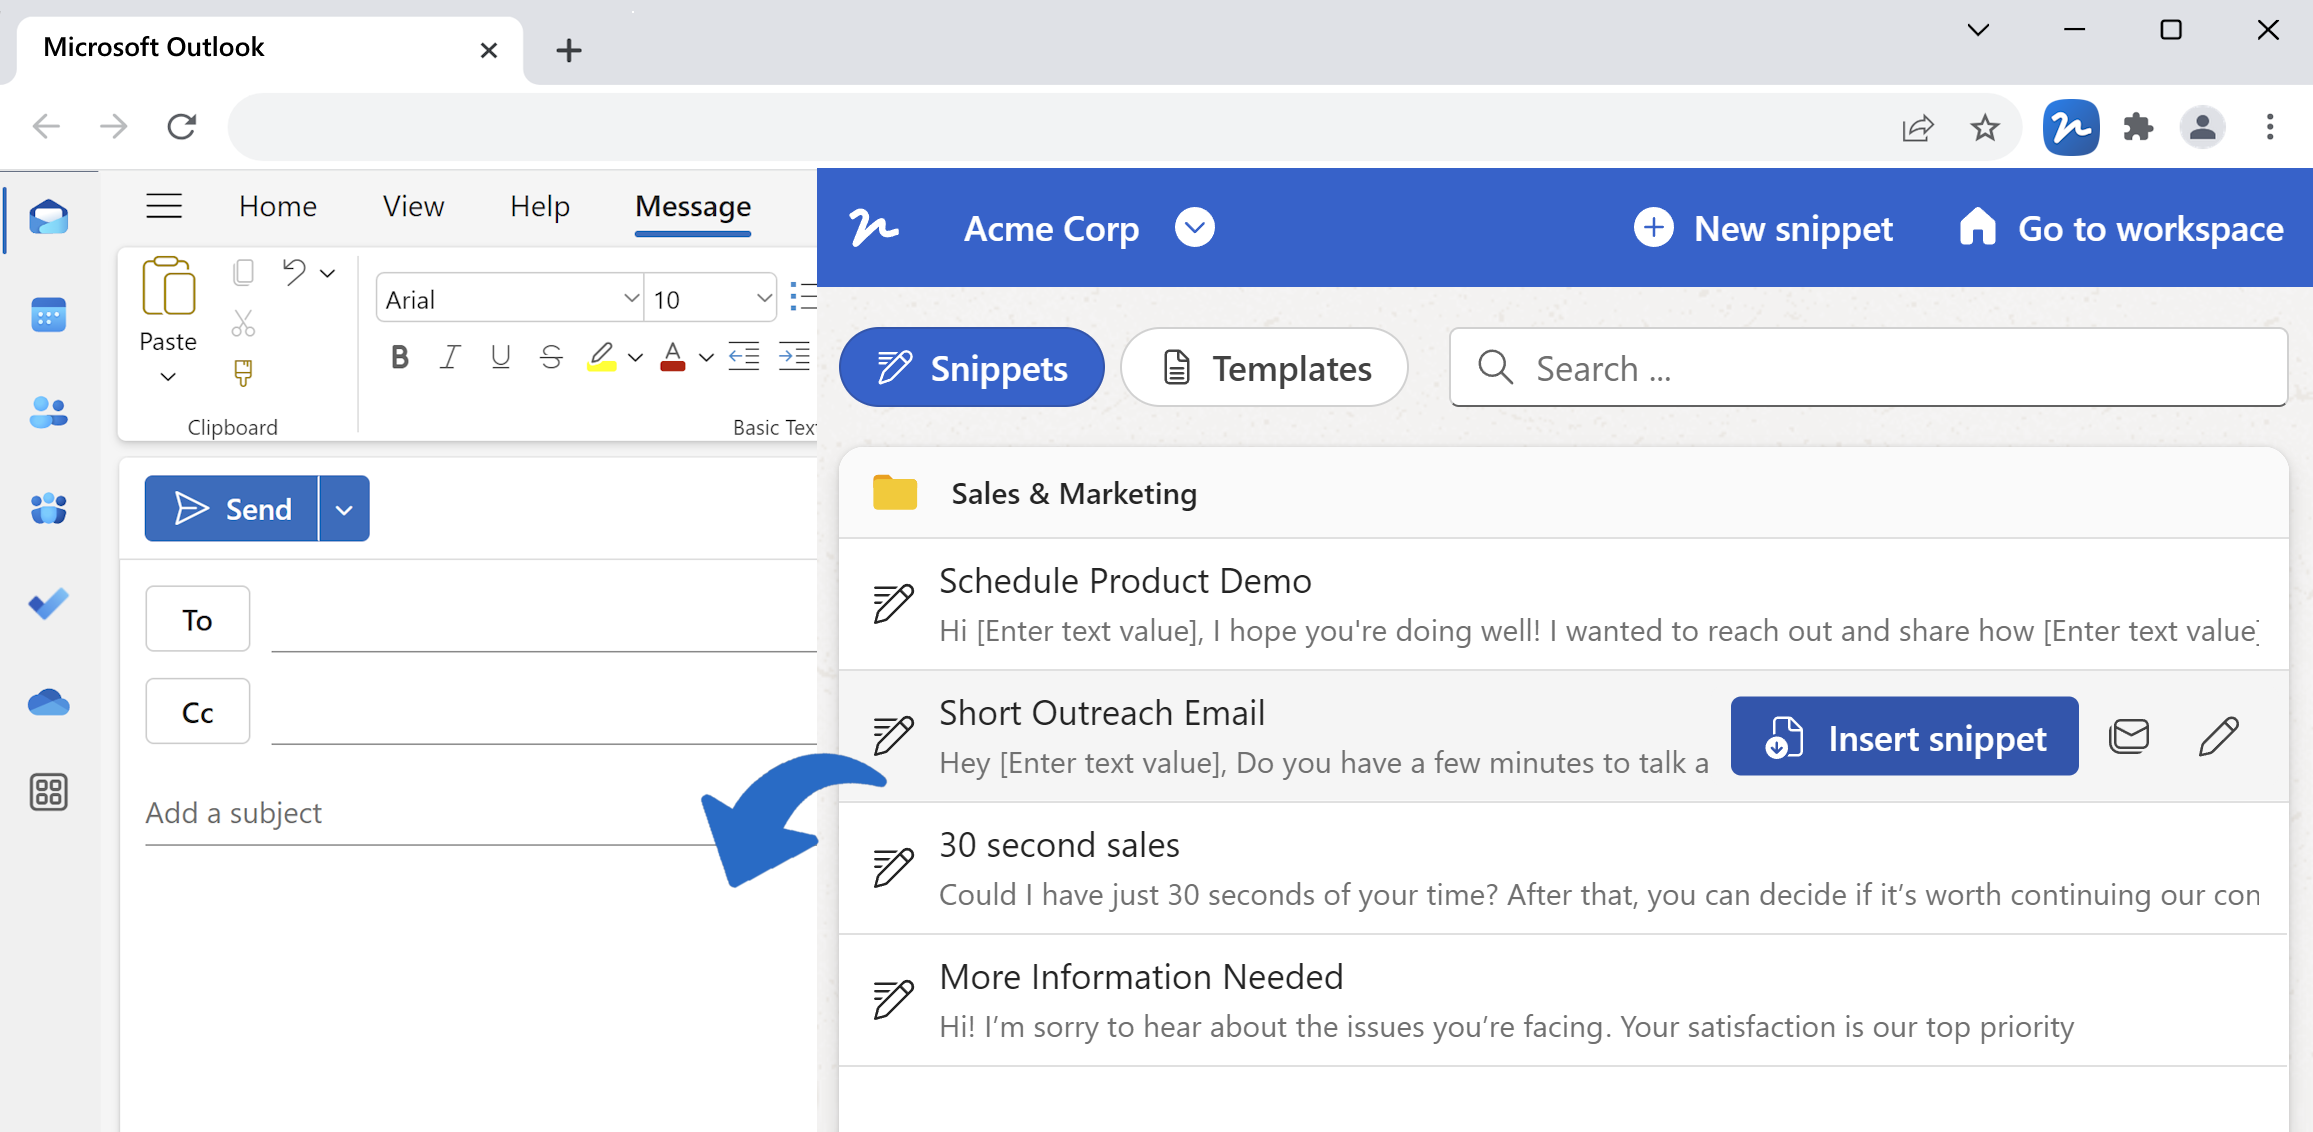Apply the yellow text highlight color
The height and width of the screenshot is (1132, 2313).
pos(601,357)
